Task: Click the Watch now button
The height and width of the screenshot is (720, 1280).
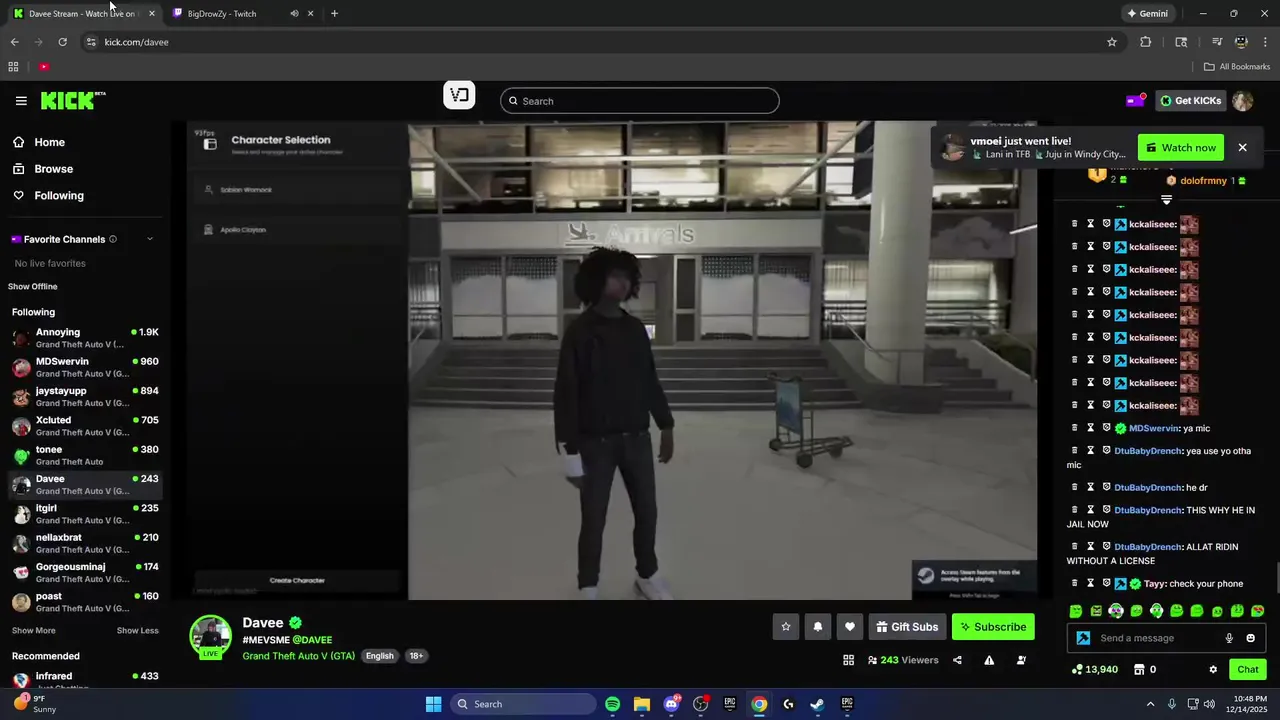Action: [x=1181, y=148]
